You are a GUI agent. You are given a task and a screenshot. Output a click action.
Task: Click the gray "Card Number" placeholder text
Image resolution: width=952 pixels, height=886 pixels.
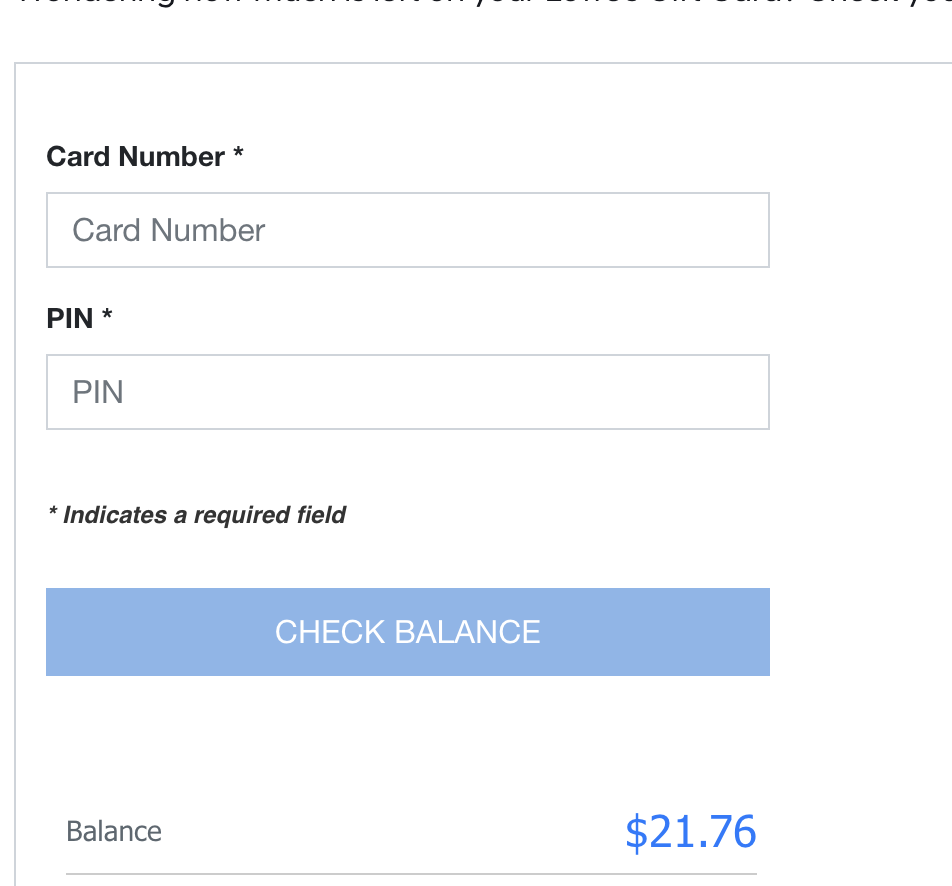tap(169, 231)
